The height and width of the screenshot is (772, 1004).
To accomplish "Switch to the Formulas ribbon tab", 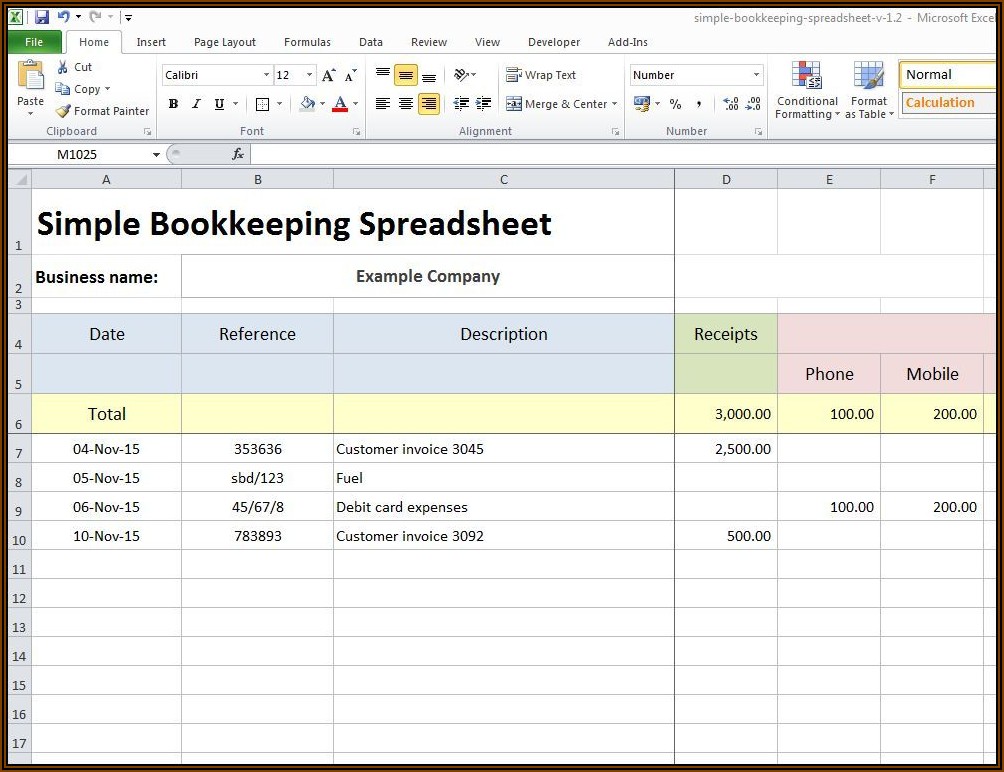I will [x=307, y=42].
